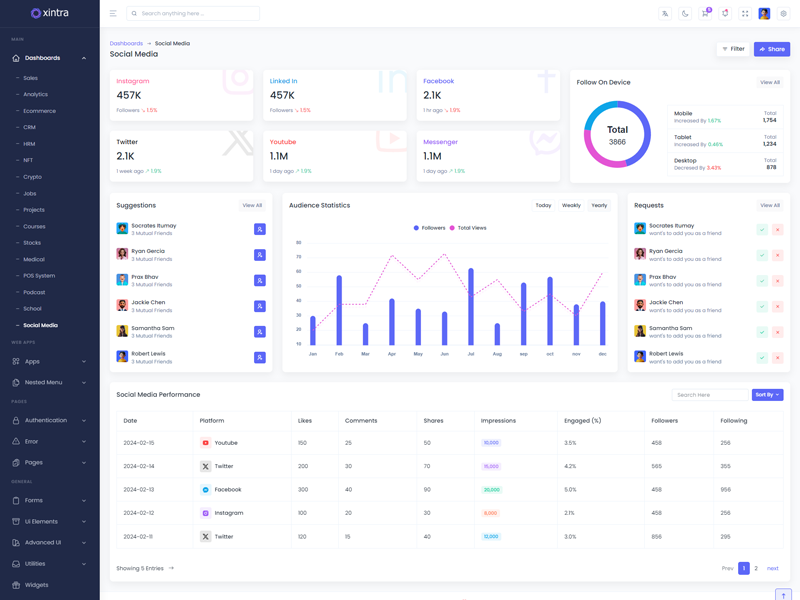The image size is (800, 600).
Task: Click the Followers legend color dot
Action: [416, 228]
